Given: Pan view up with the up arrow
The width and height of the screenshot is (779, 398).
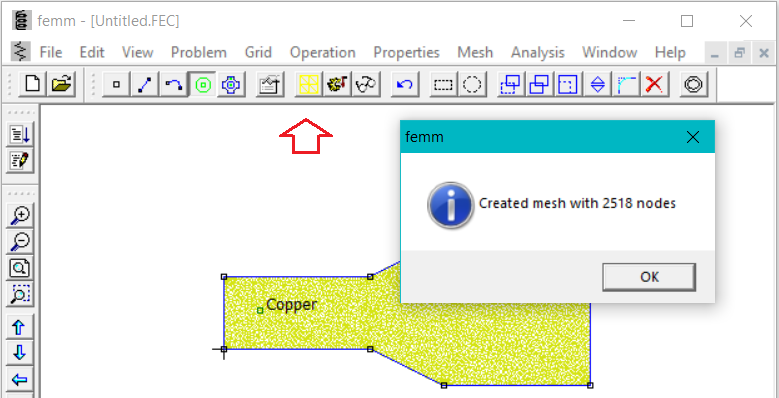Looking at the screenshot, I should [20, 327].
